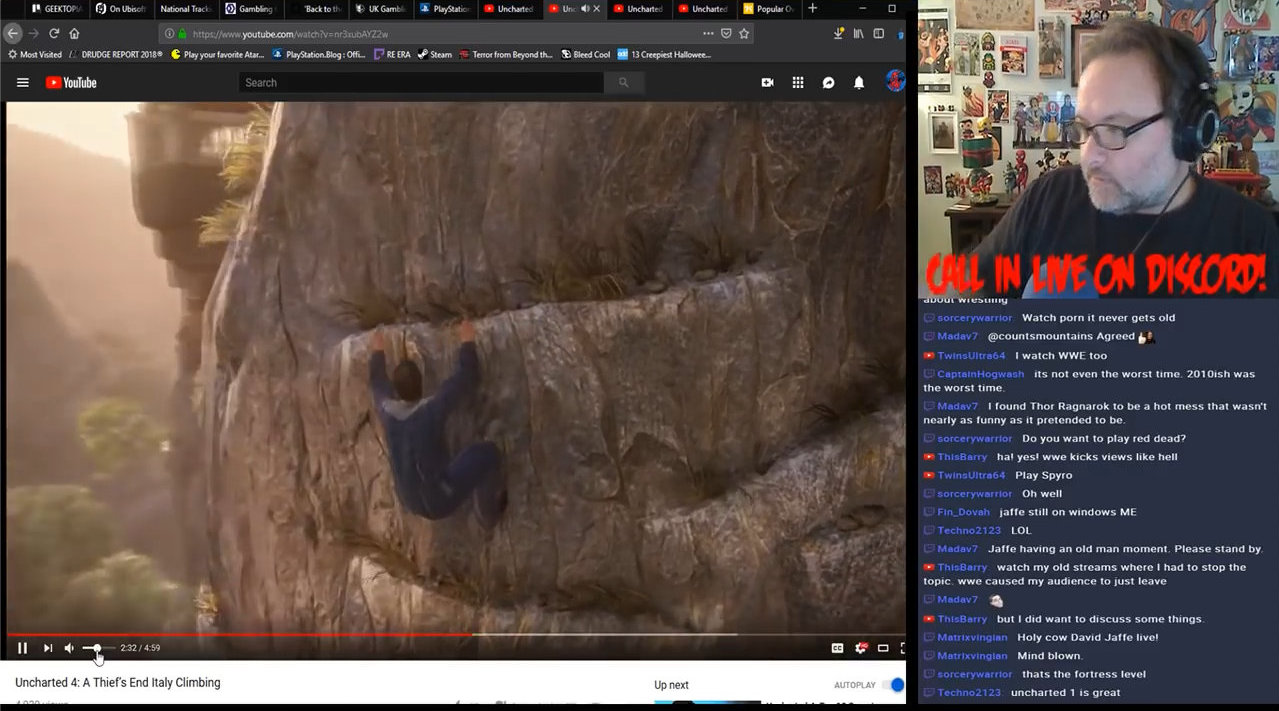Toggle closed captions on the video

click(837, 648)
